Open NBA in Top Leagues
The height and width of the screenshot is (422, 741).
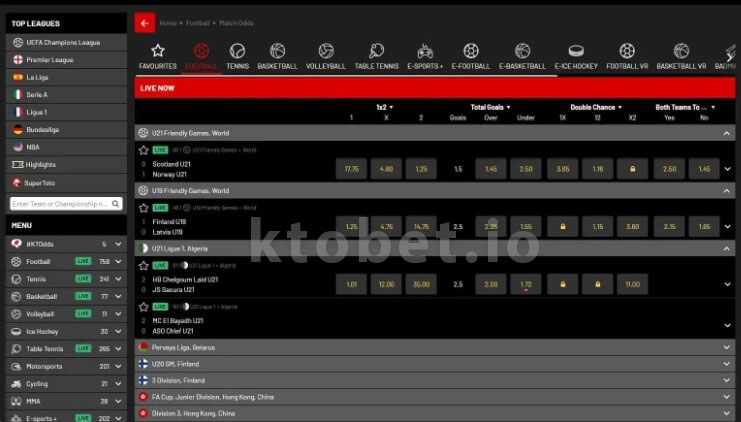coord(66,147)
